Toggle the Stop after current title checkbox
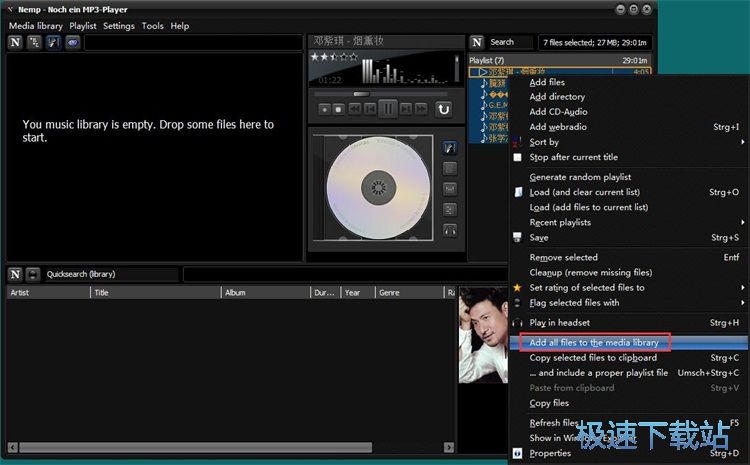The image size is (750, 465). coord(517,157)
